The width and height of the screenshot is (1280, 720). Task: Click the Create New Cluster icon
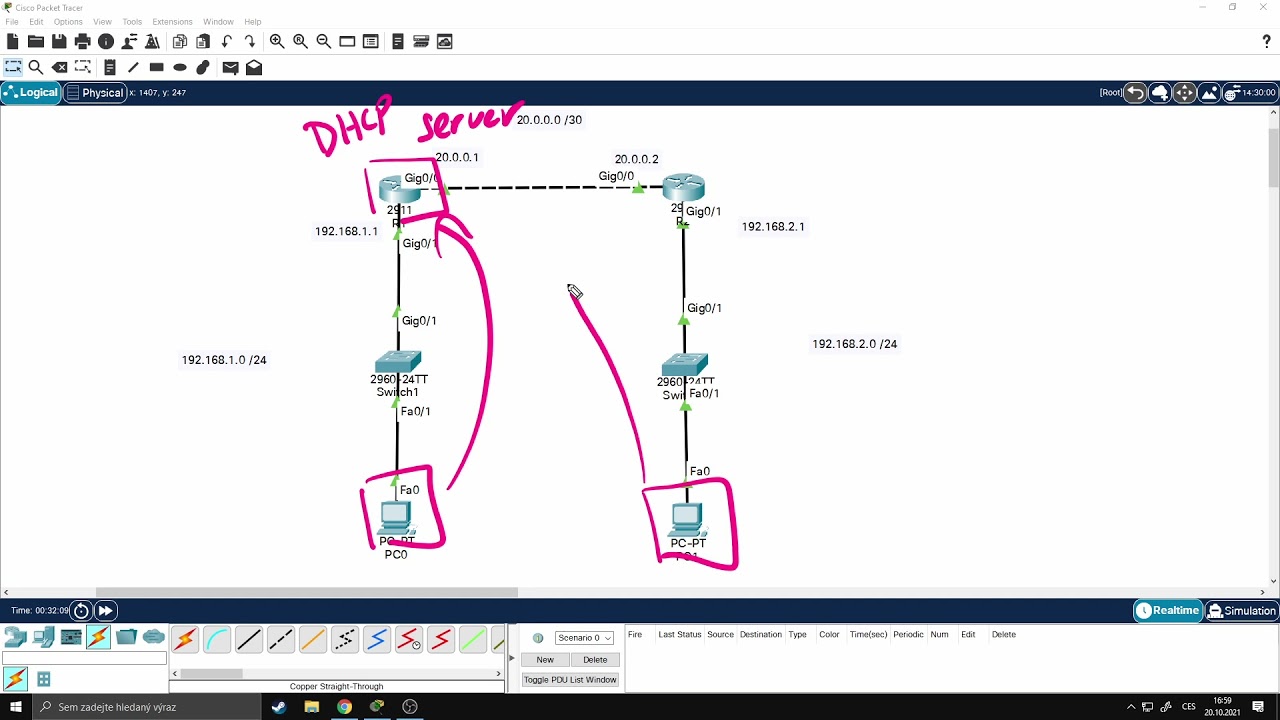pyautogui.click(x=1160, y=93)
